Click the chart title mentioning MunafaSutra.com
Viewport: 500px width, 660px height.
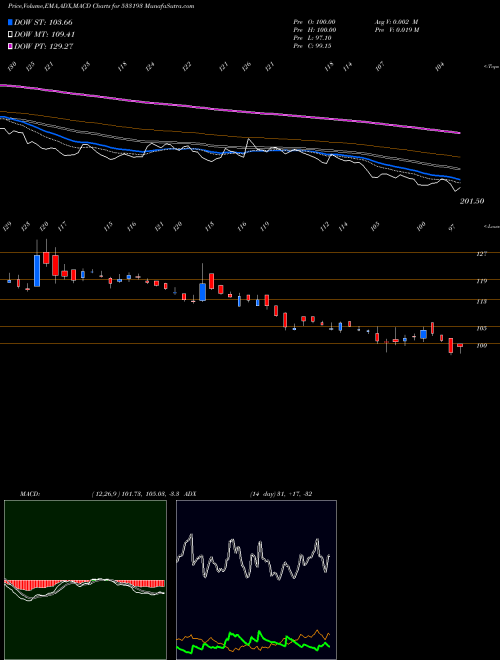pos(101,6)
